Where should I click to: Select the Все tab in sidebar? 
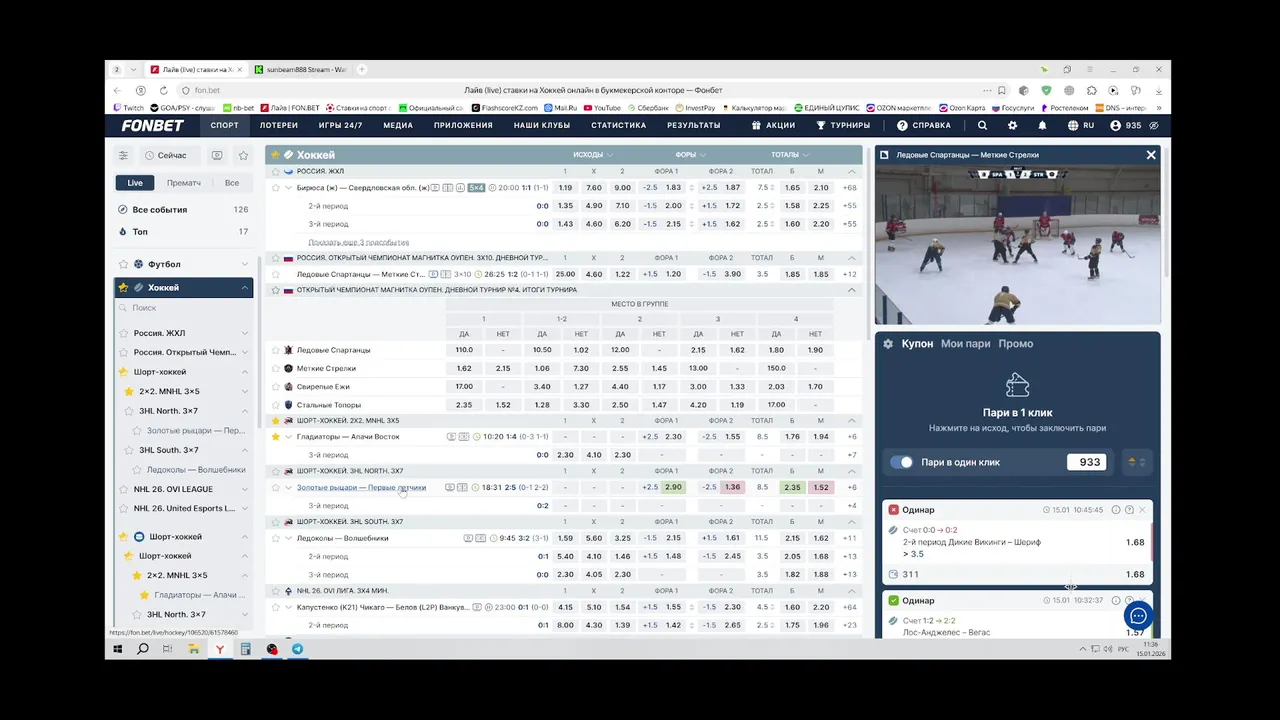[232, 183]
